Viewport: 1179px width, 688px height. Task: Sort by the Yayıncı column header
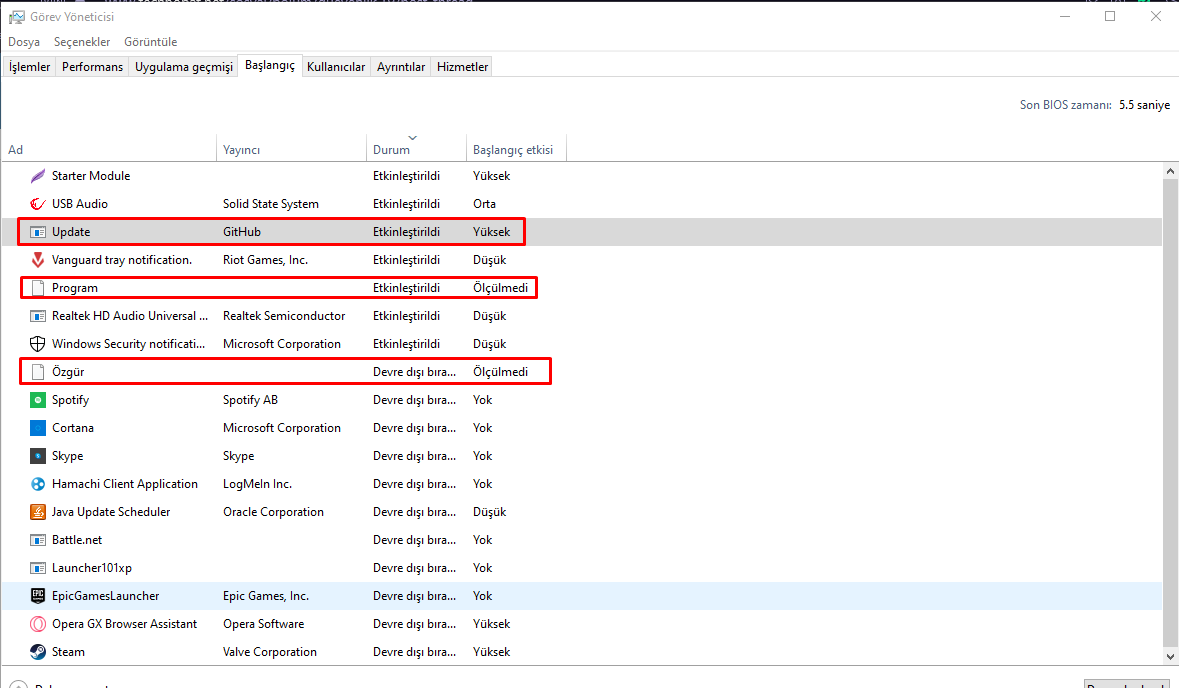292,148
